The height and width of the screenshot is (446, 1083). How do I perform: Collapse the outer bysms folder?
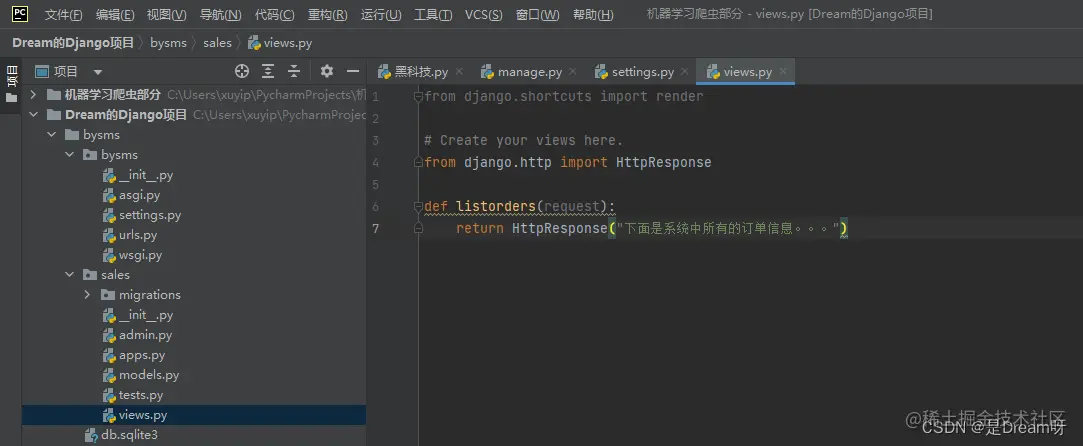(51, 135)
